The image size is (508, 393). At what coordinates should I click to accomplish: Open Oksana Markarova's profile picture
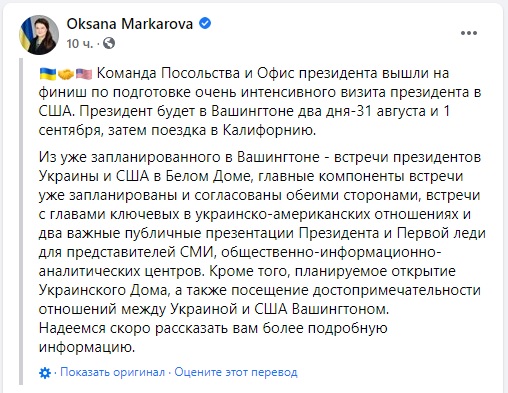click(x=39, y=35)
